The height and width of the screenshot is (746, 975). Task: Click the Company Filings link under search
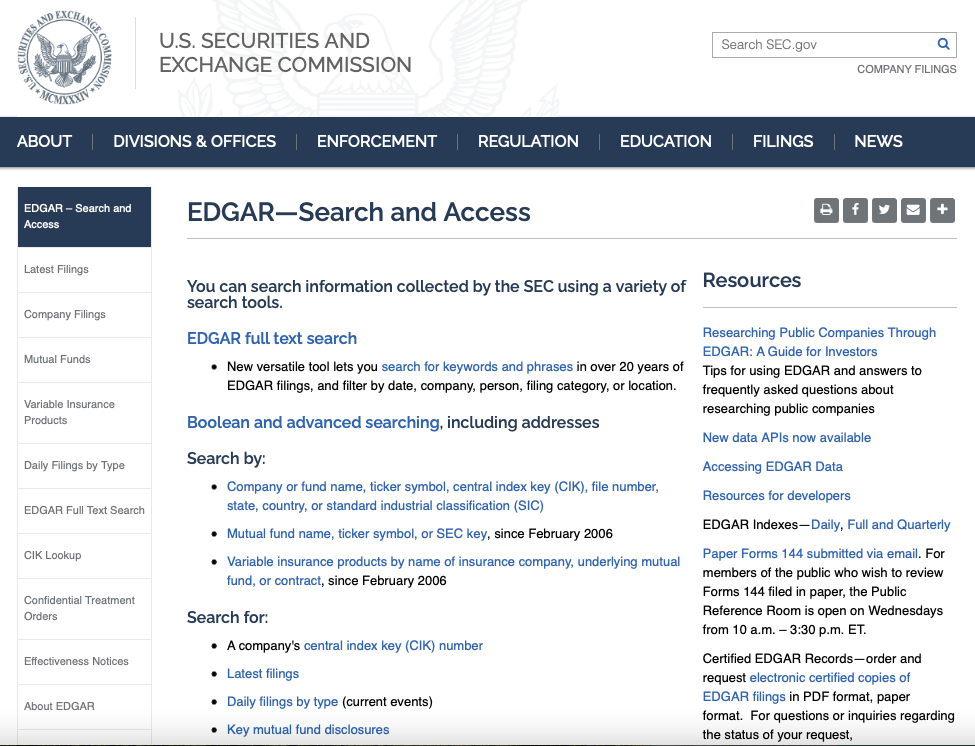(x=907, y=69)
